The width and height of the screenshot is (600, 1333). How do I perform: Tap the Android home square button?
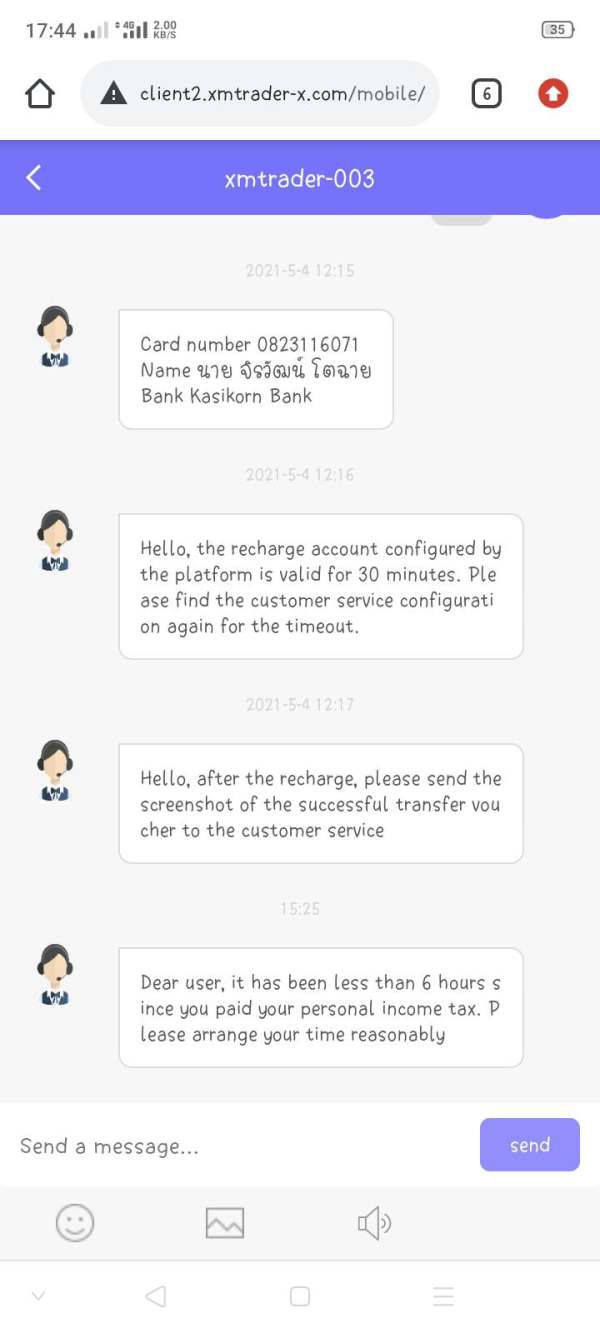pyautogui.click(x=300, y=1296)
